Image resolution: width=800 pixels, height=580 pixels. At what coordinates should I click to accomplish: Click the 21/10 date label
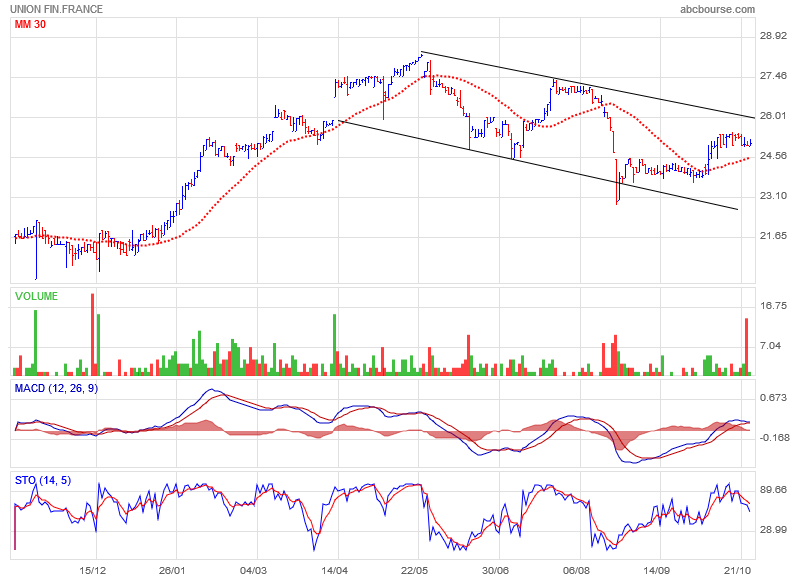[x=737, y=570]
